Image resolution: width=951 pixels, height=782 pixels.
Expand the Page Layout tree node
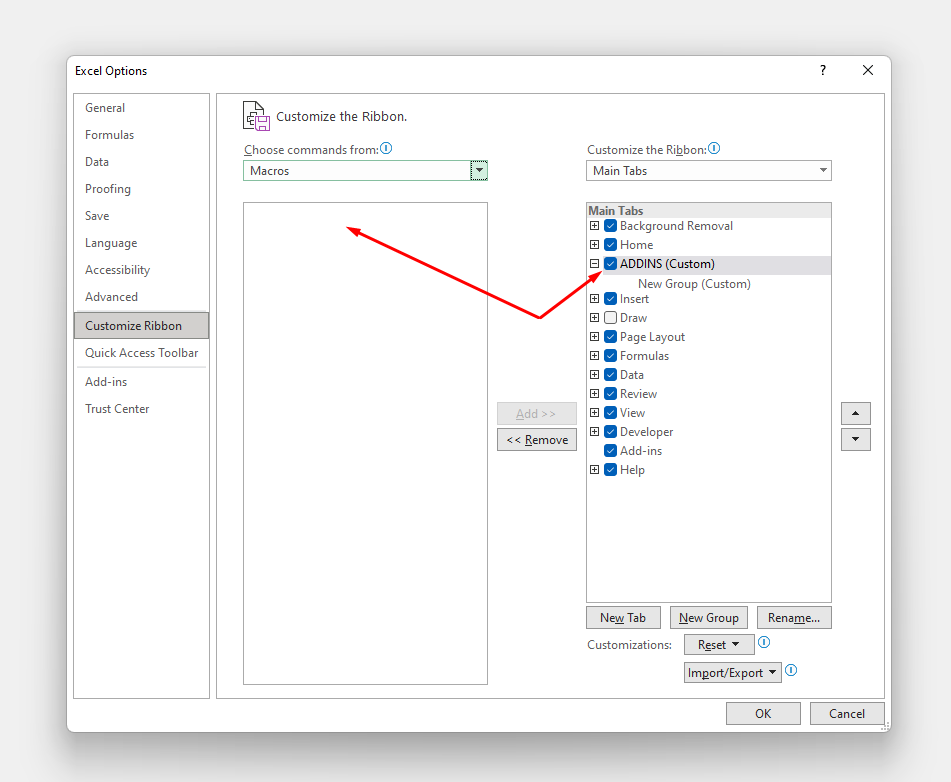[594, 337]
